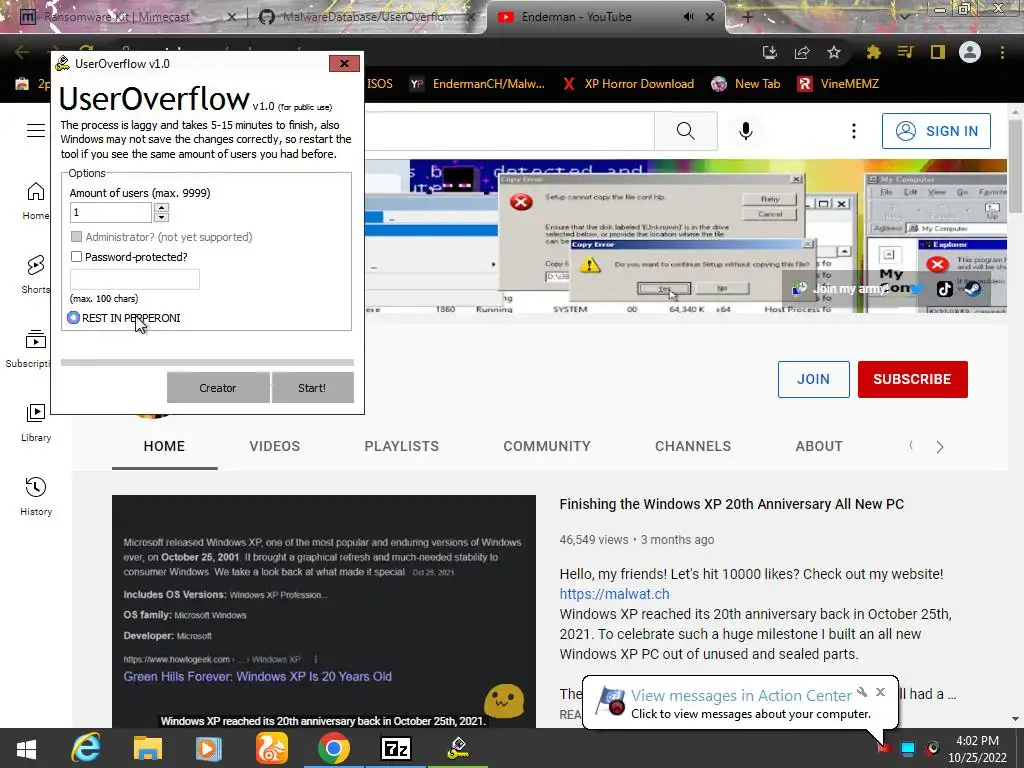Focus the password text field
The image size is (1024, 768).
(135, 279)
